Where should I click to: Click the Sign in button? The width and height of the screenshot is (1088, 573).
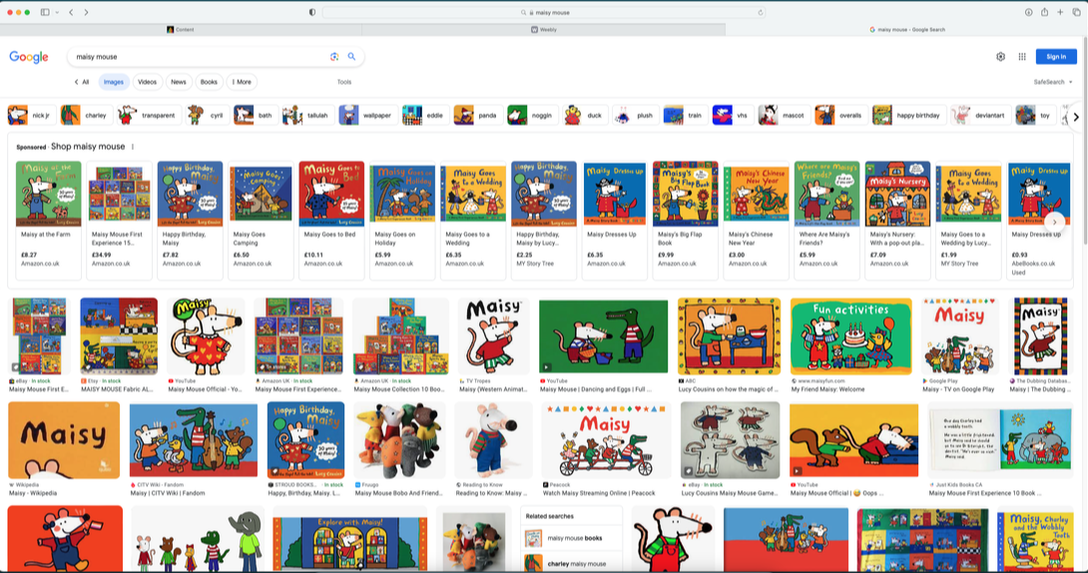click(1056, 57)
